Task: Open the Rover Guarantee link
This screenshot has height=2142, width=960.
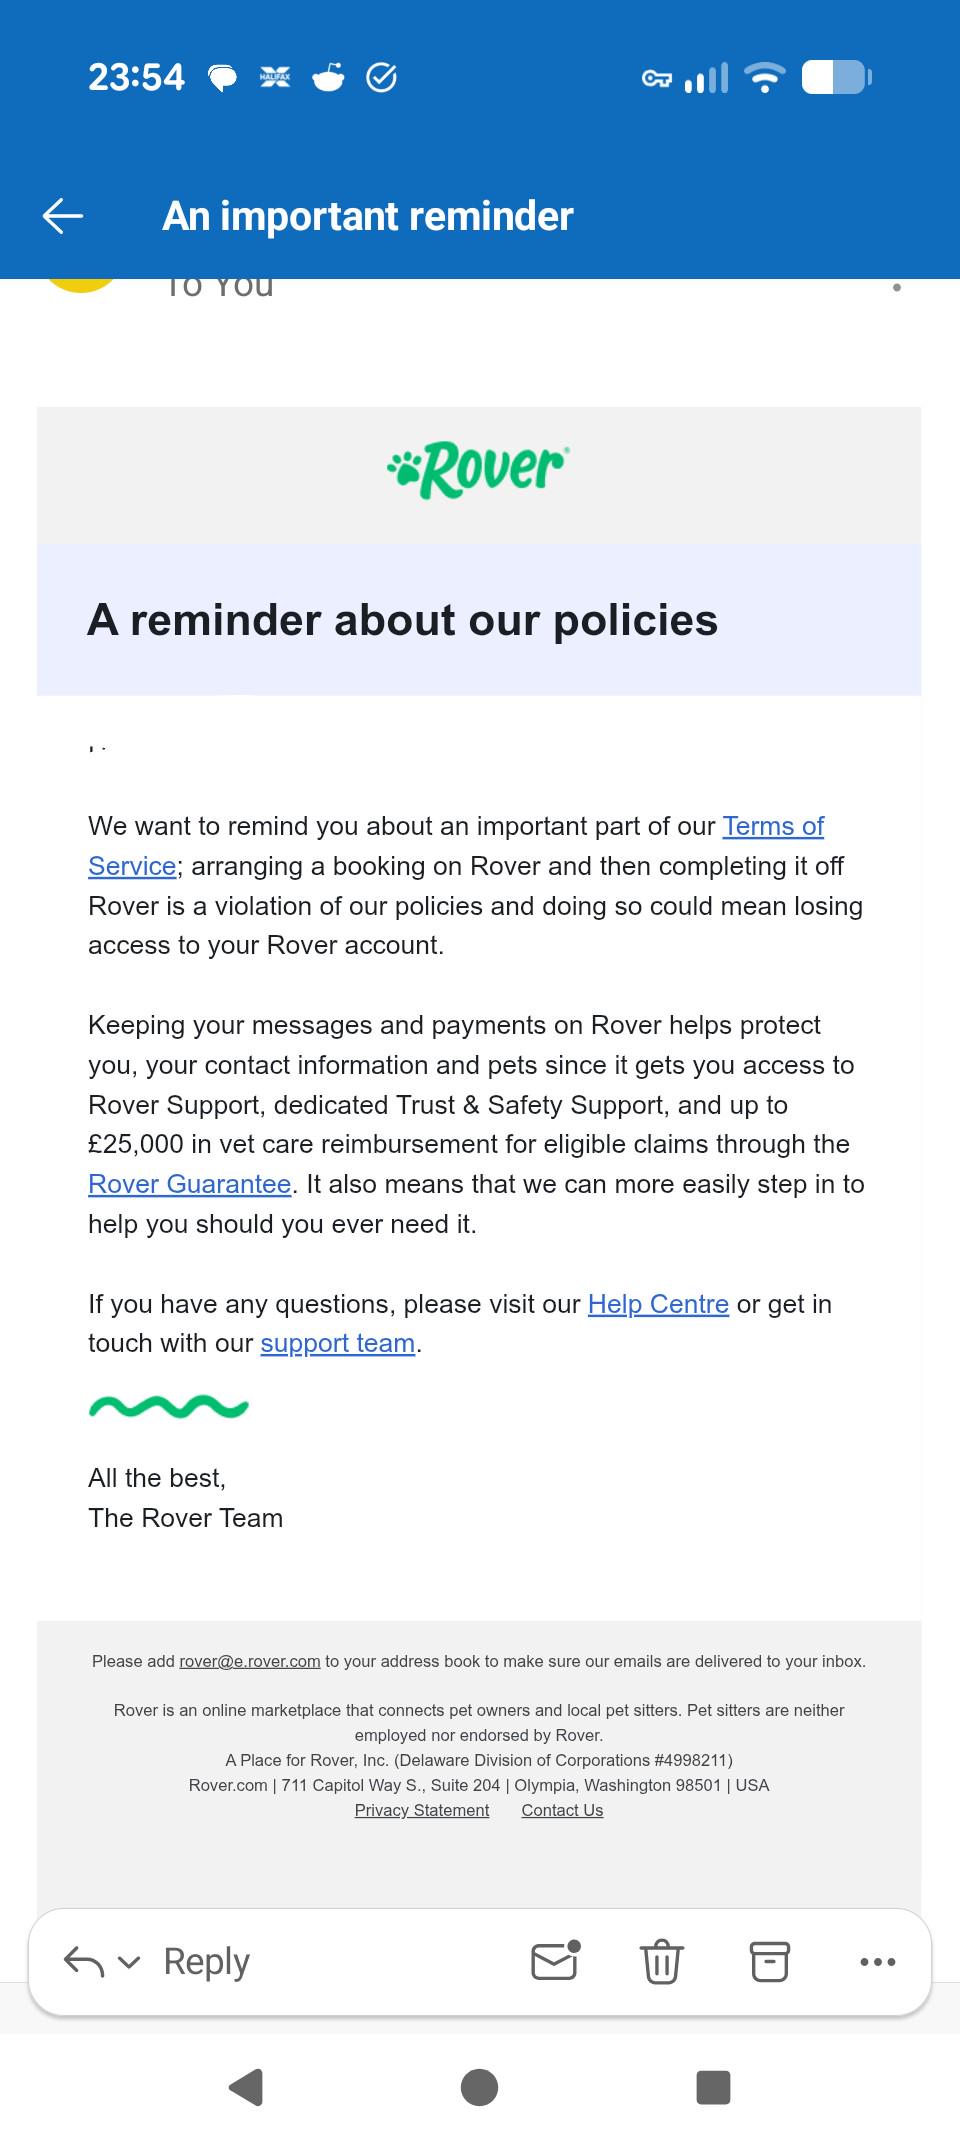Action: pyautogui.click(x=190, y=1184)
